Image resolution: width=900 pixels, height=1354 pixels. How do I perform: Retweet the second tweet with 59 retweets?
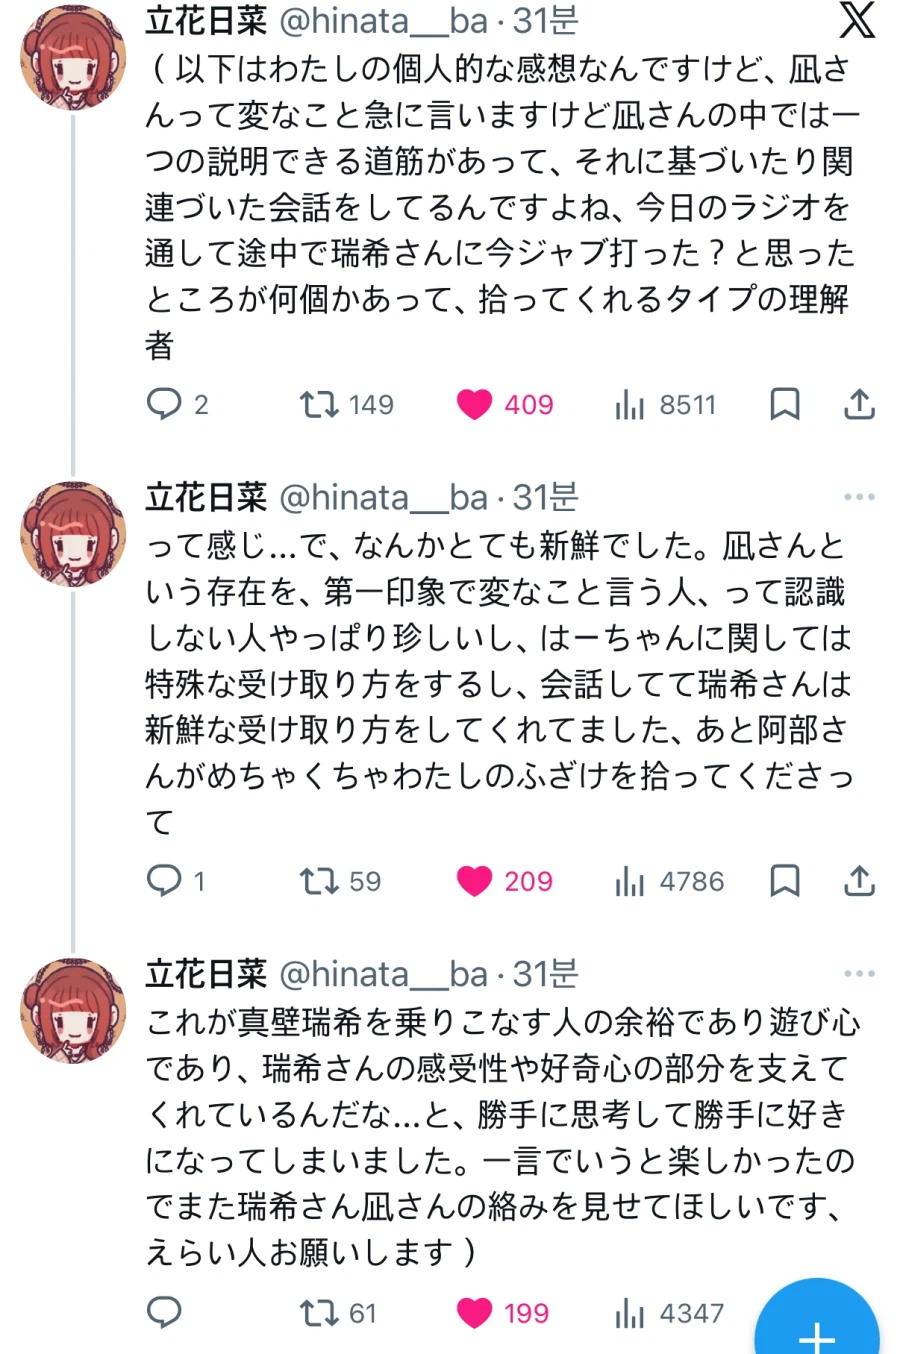pos(319,881)
